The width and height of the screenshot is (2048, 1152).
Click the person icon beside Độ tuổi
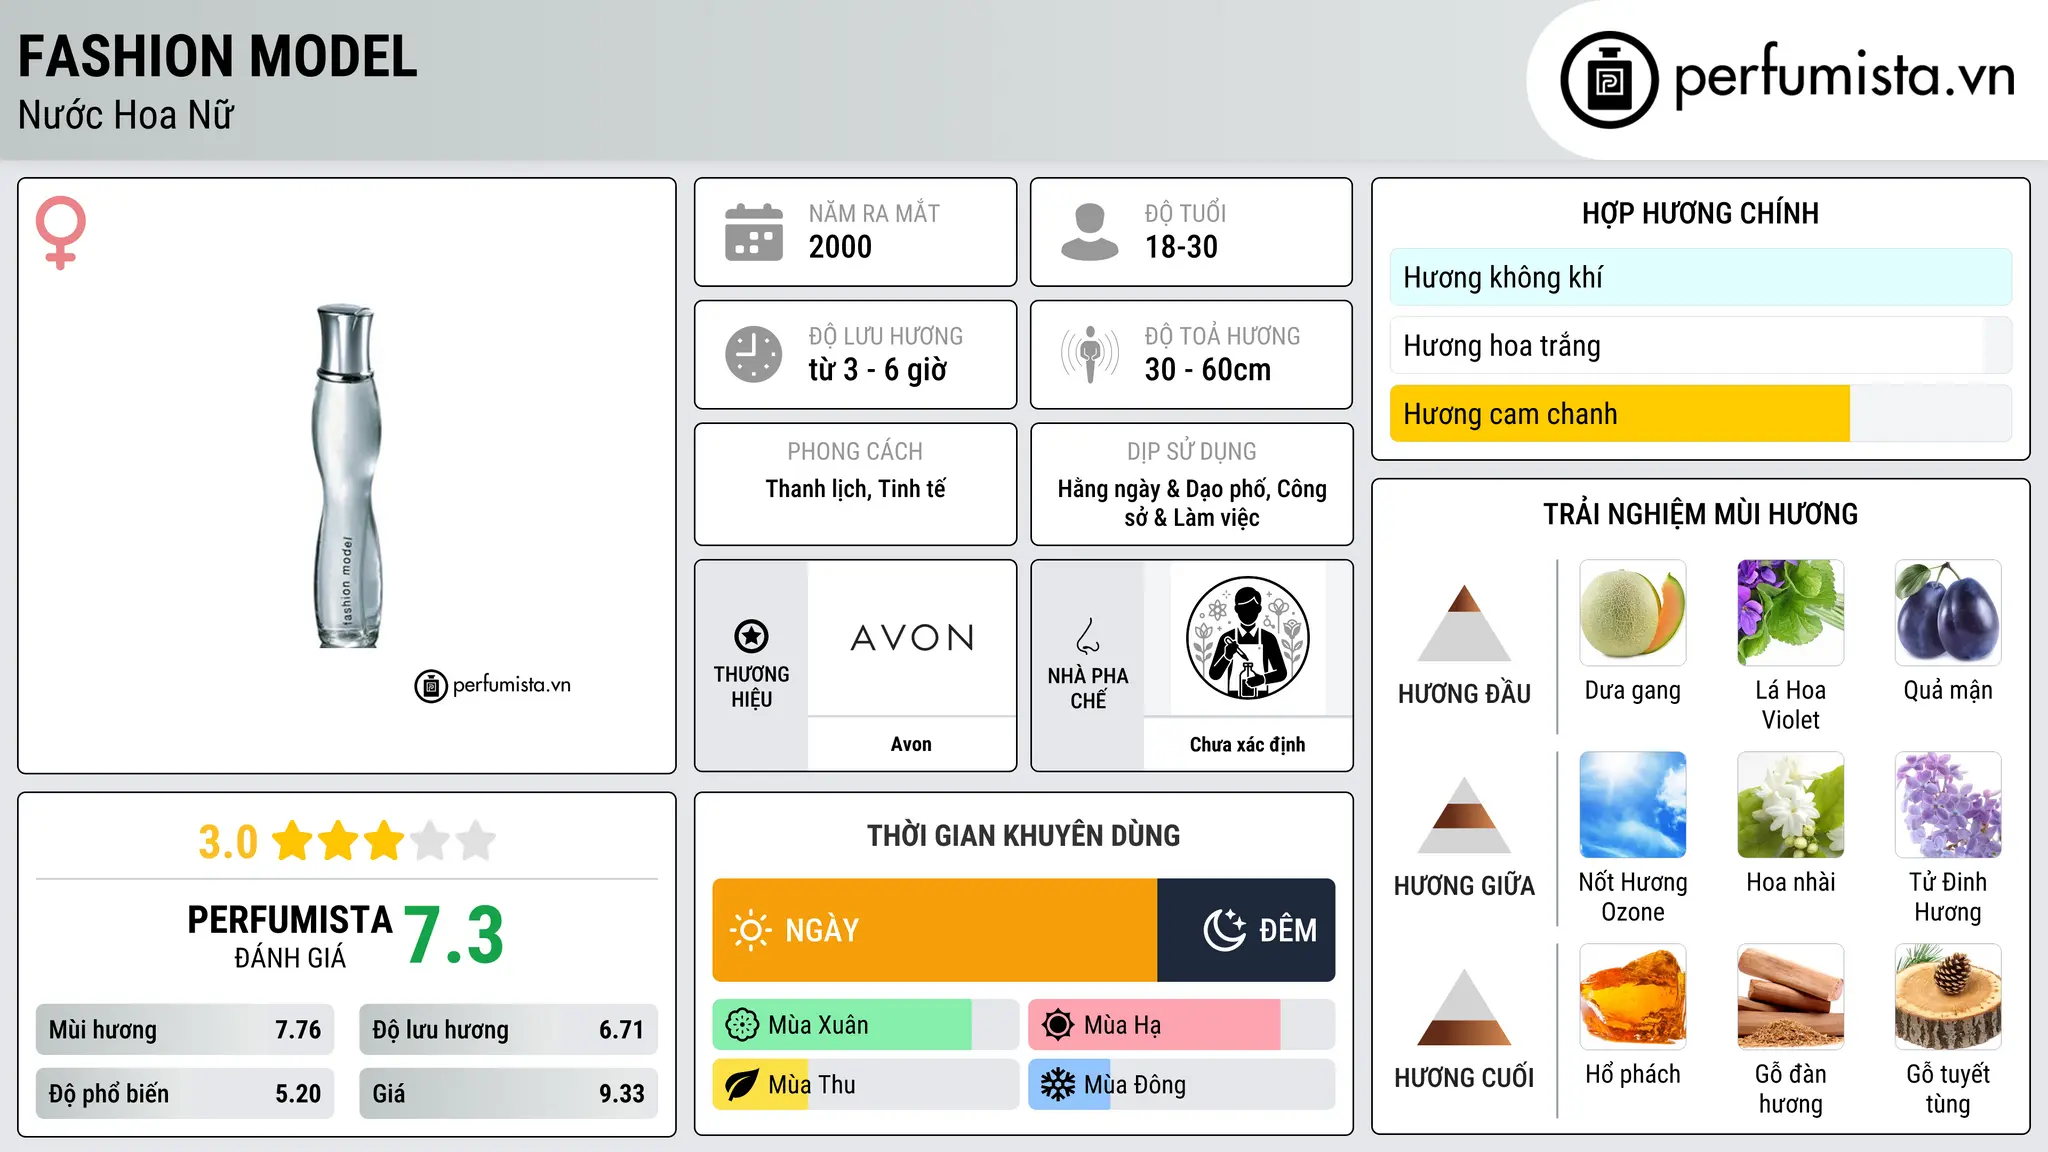coord(1090,232)
